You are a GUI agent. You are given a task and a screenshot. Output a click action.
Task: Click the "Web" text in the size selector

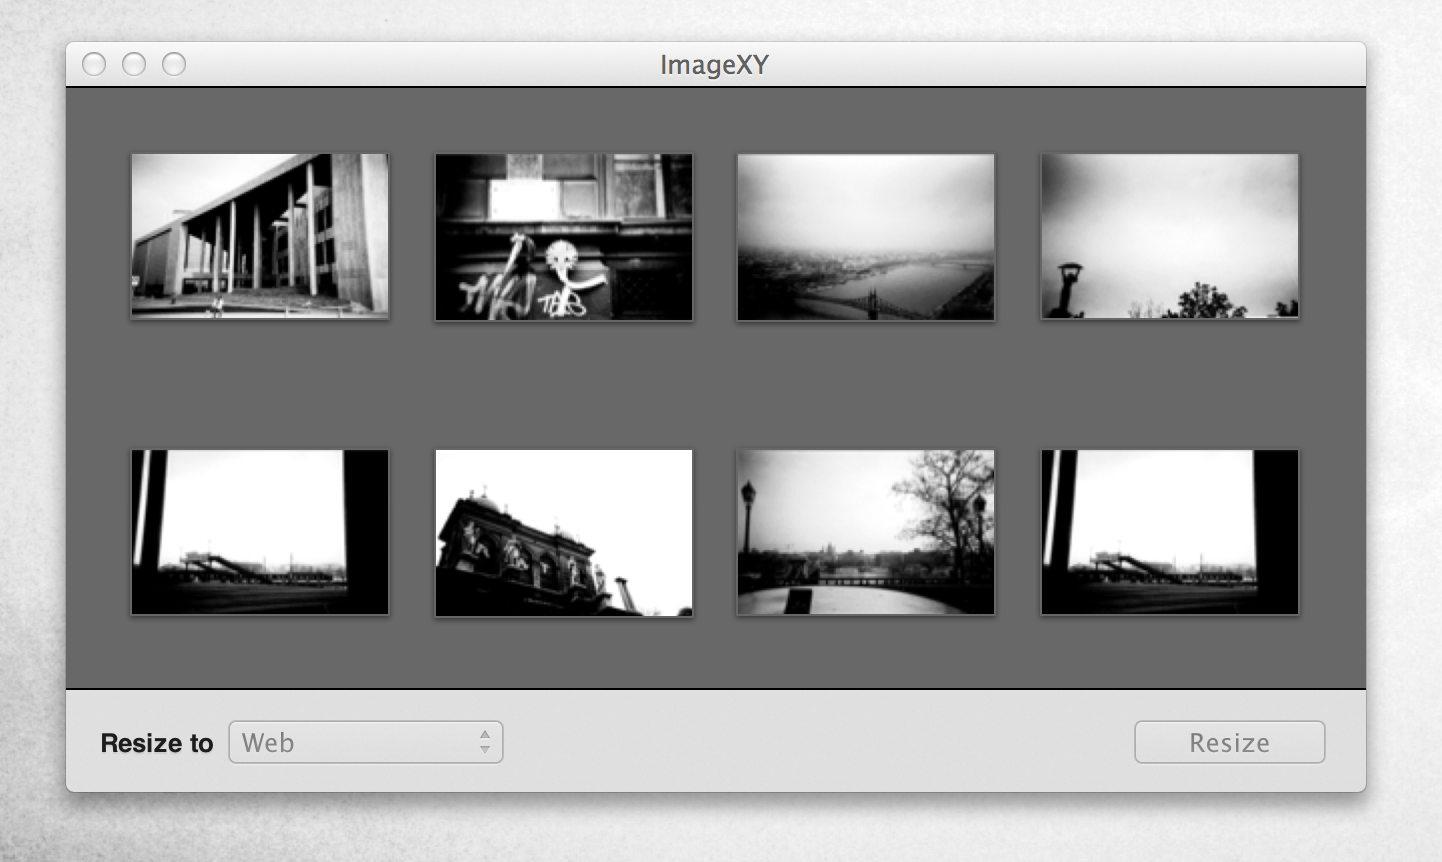268,743
